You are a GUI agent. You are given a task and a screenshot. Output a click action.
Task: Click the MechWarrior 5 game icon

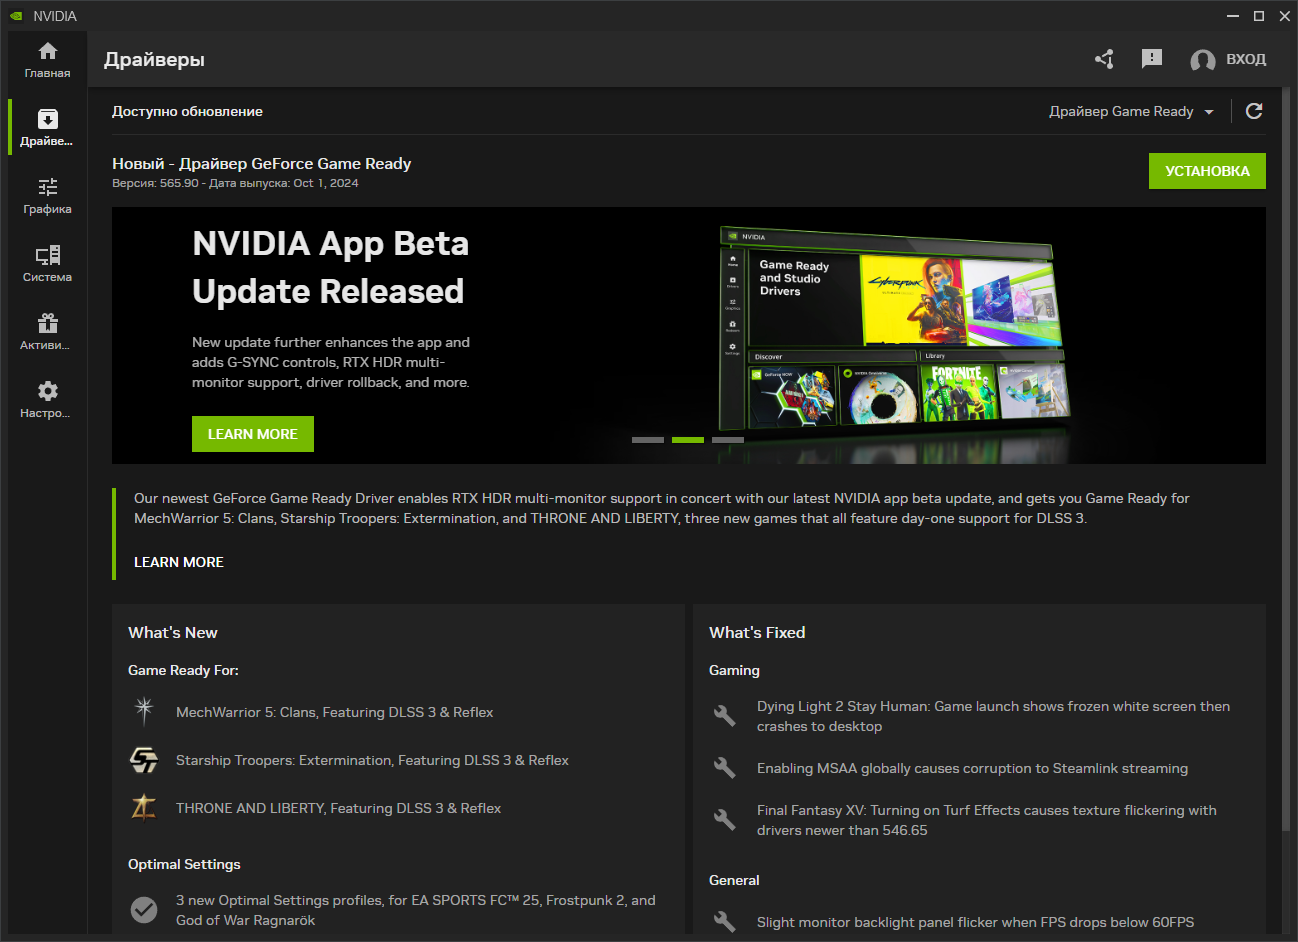144,711
